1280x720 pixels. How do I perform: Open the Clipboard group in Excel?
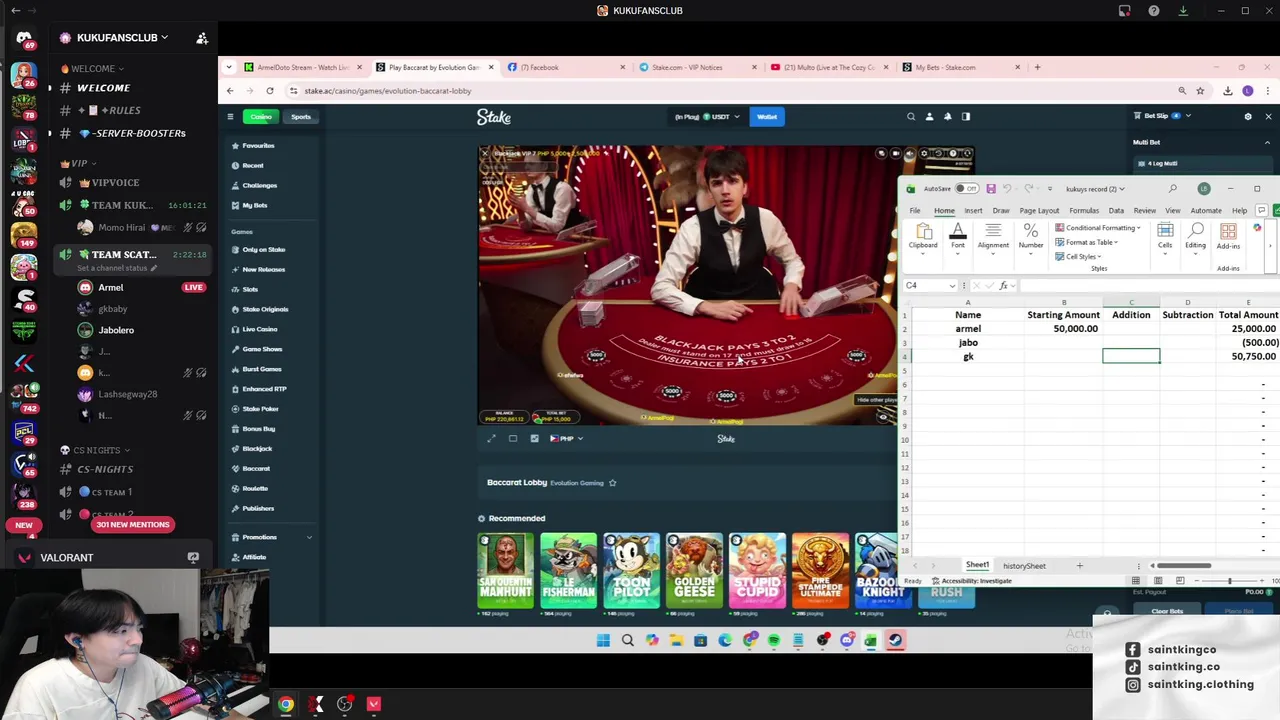click(x=923, y=237)
